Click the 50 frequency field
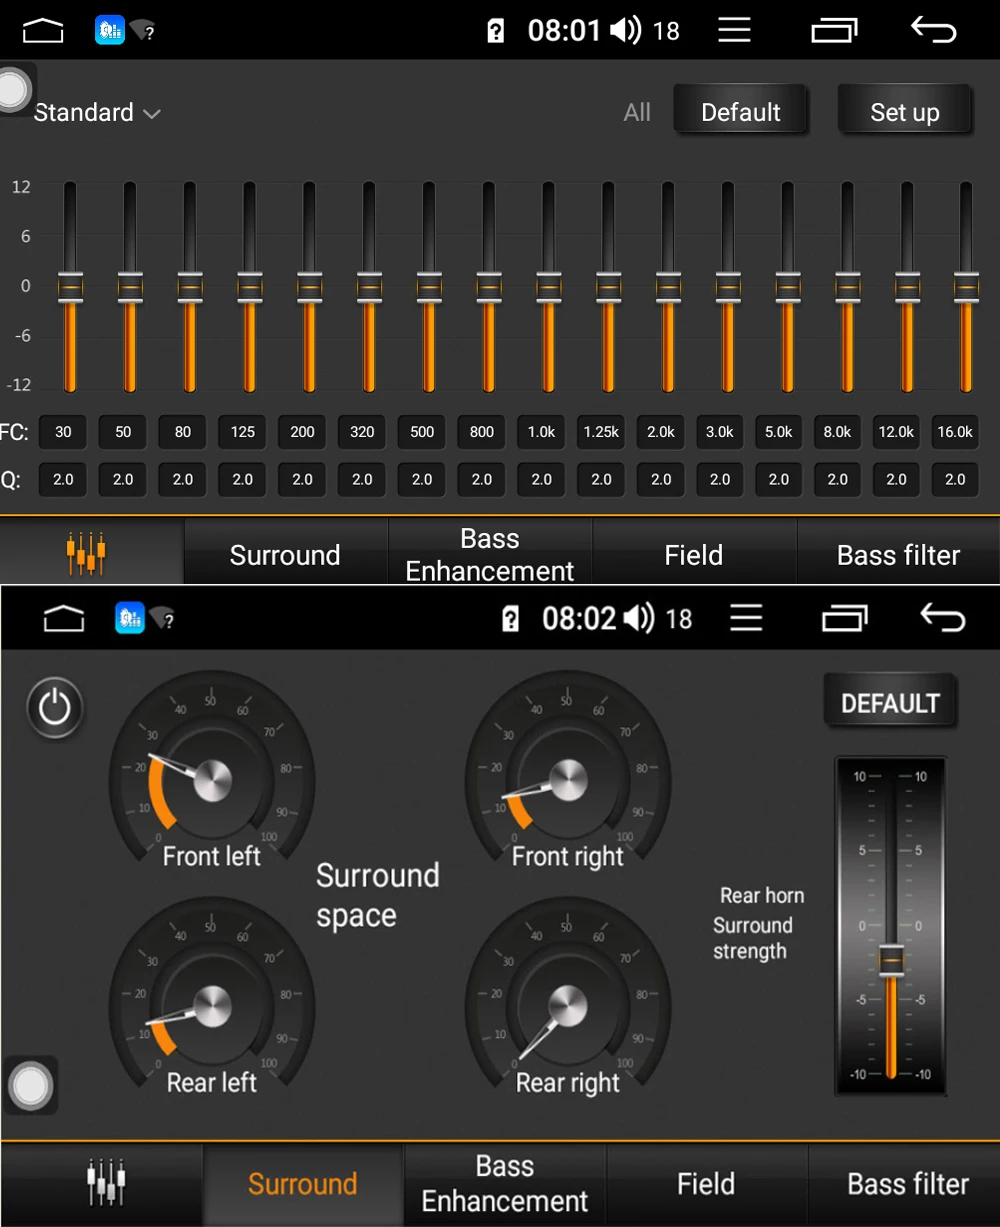 tap(123, 432)
